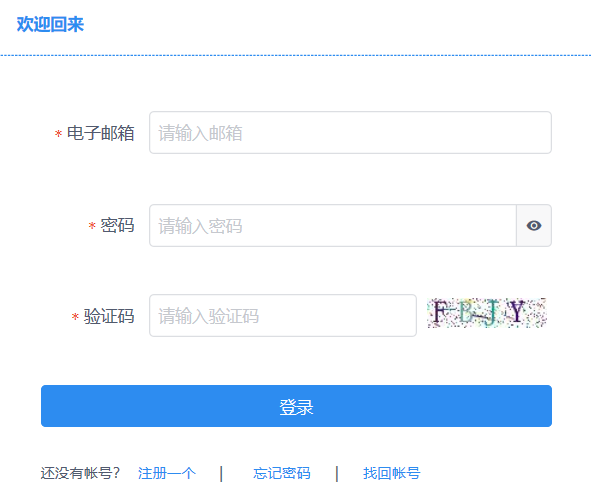591x495 pixels.
Task: Focus the 请输入密码 password field
Action: coord(333,226)
